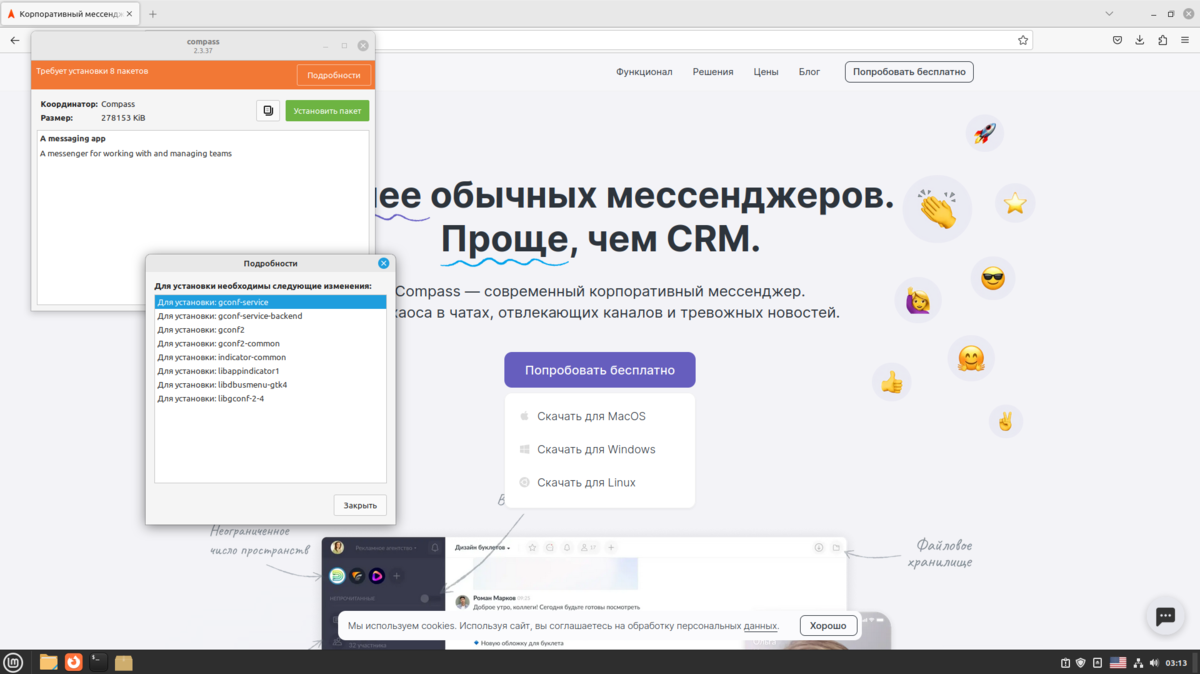1200x674 pixels.
Task: Select the row 'Для установки: gconf-service-backend'
Action: tap(270, 316)
